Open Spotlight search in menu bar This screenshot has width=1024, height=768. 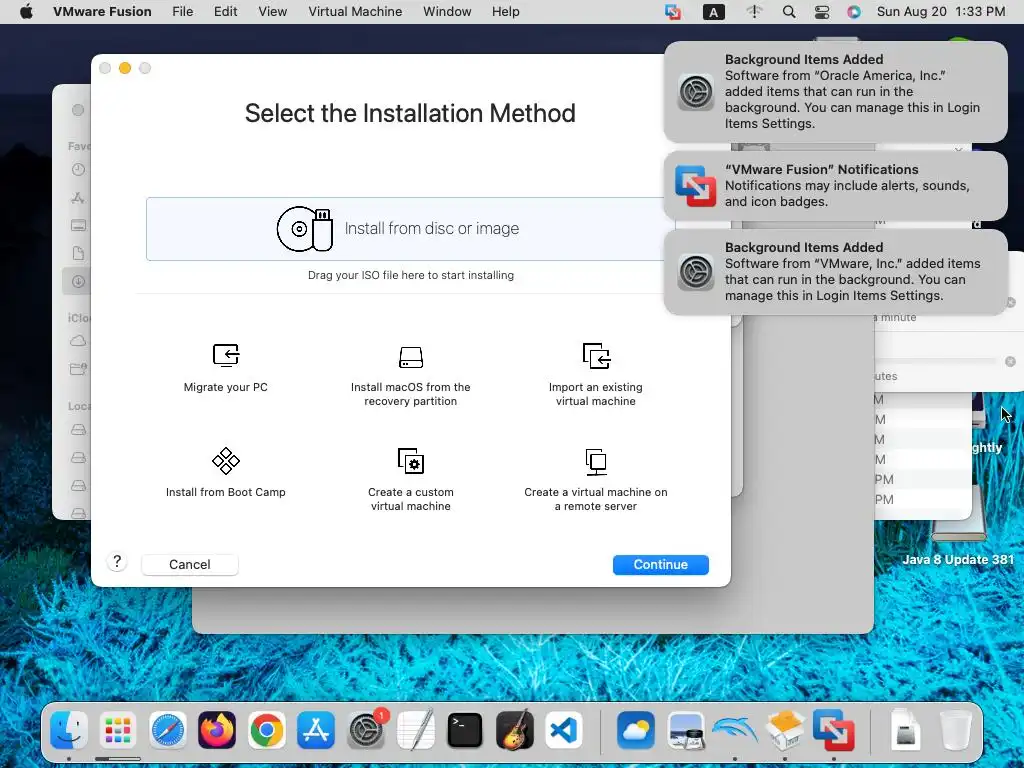[789, 12]
